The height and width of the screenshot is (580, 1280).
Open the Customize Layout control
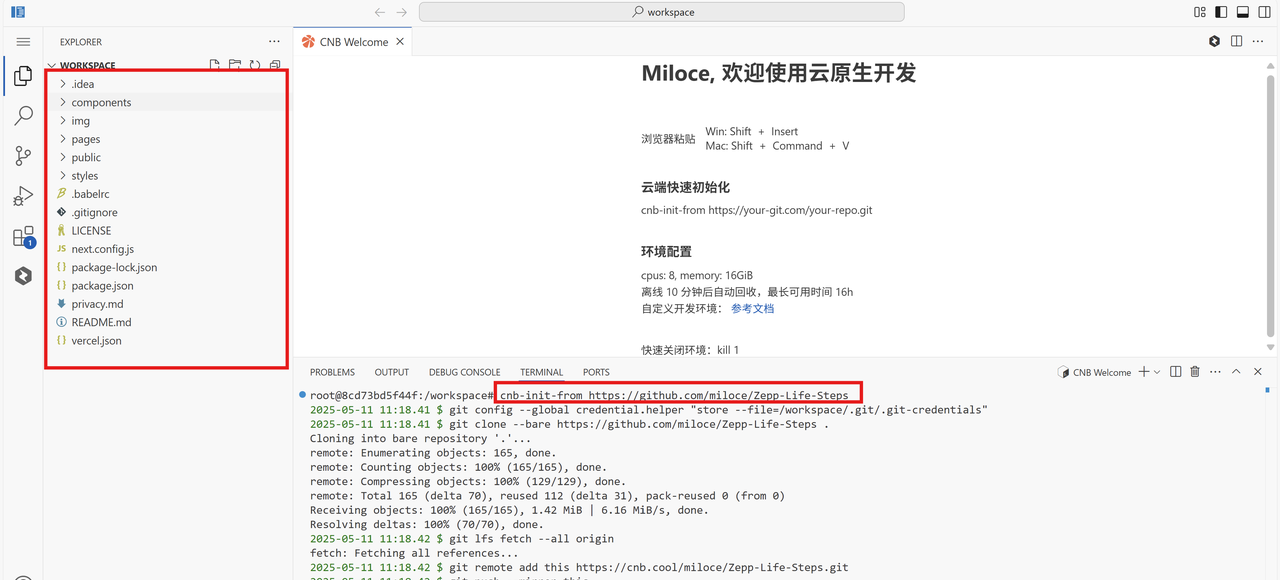click(1200, 12)
